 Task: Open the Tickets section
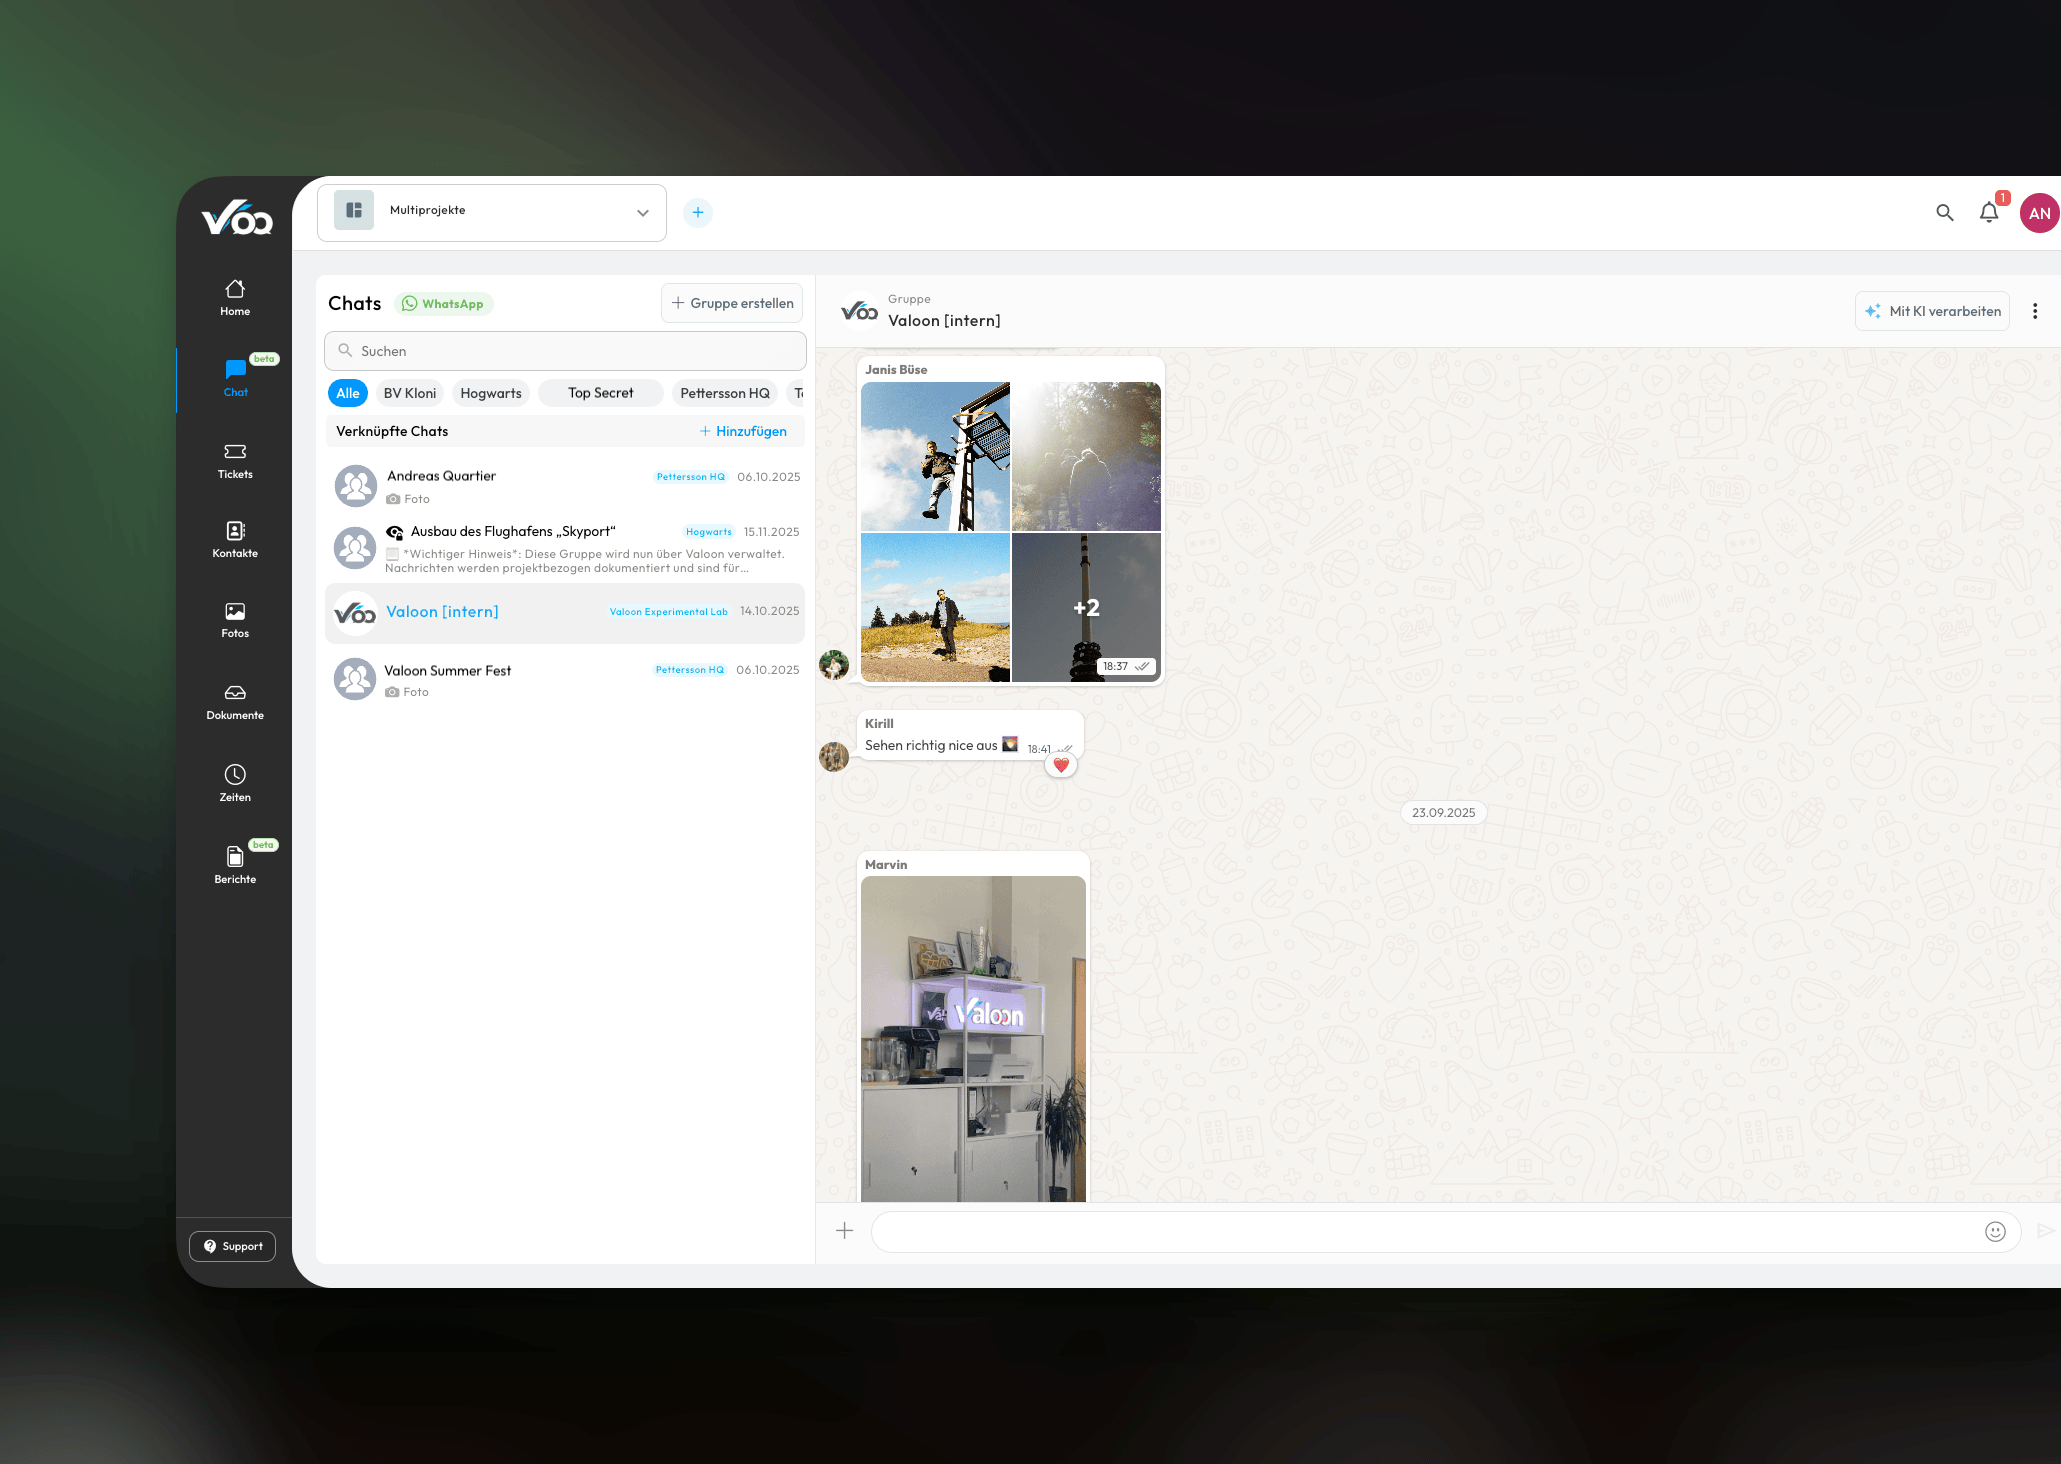click(x=234, y=459)
